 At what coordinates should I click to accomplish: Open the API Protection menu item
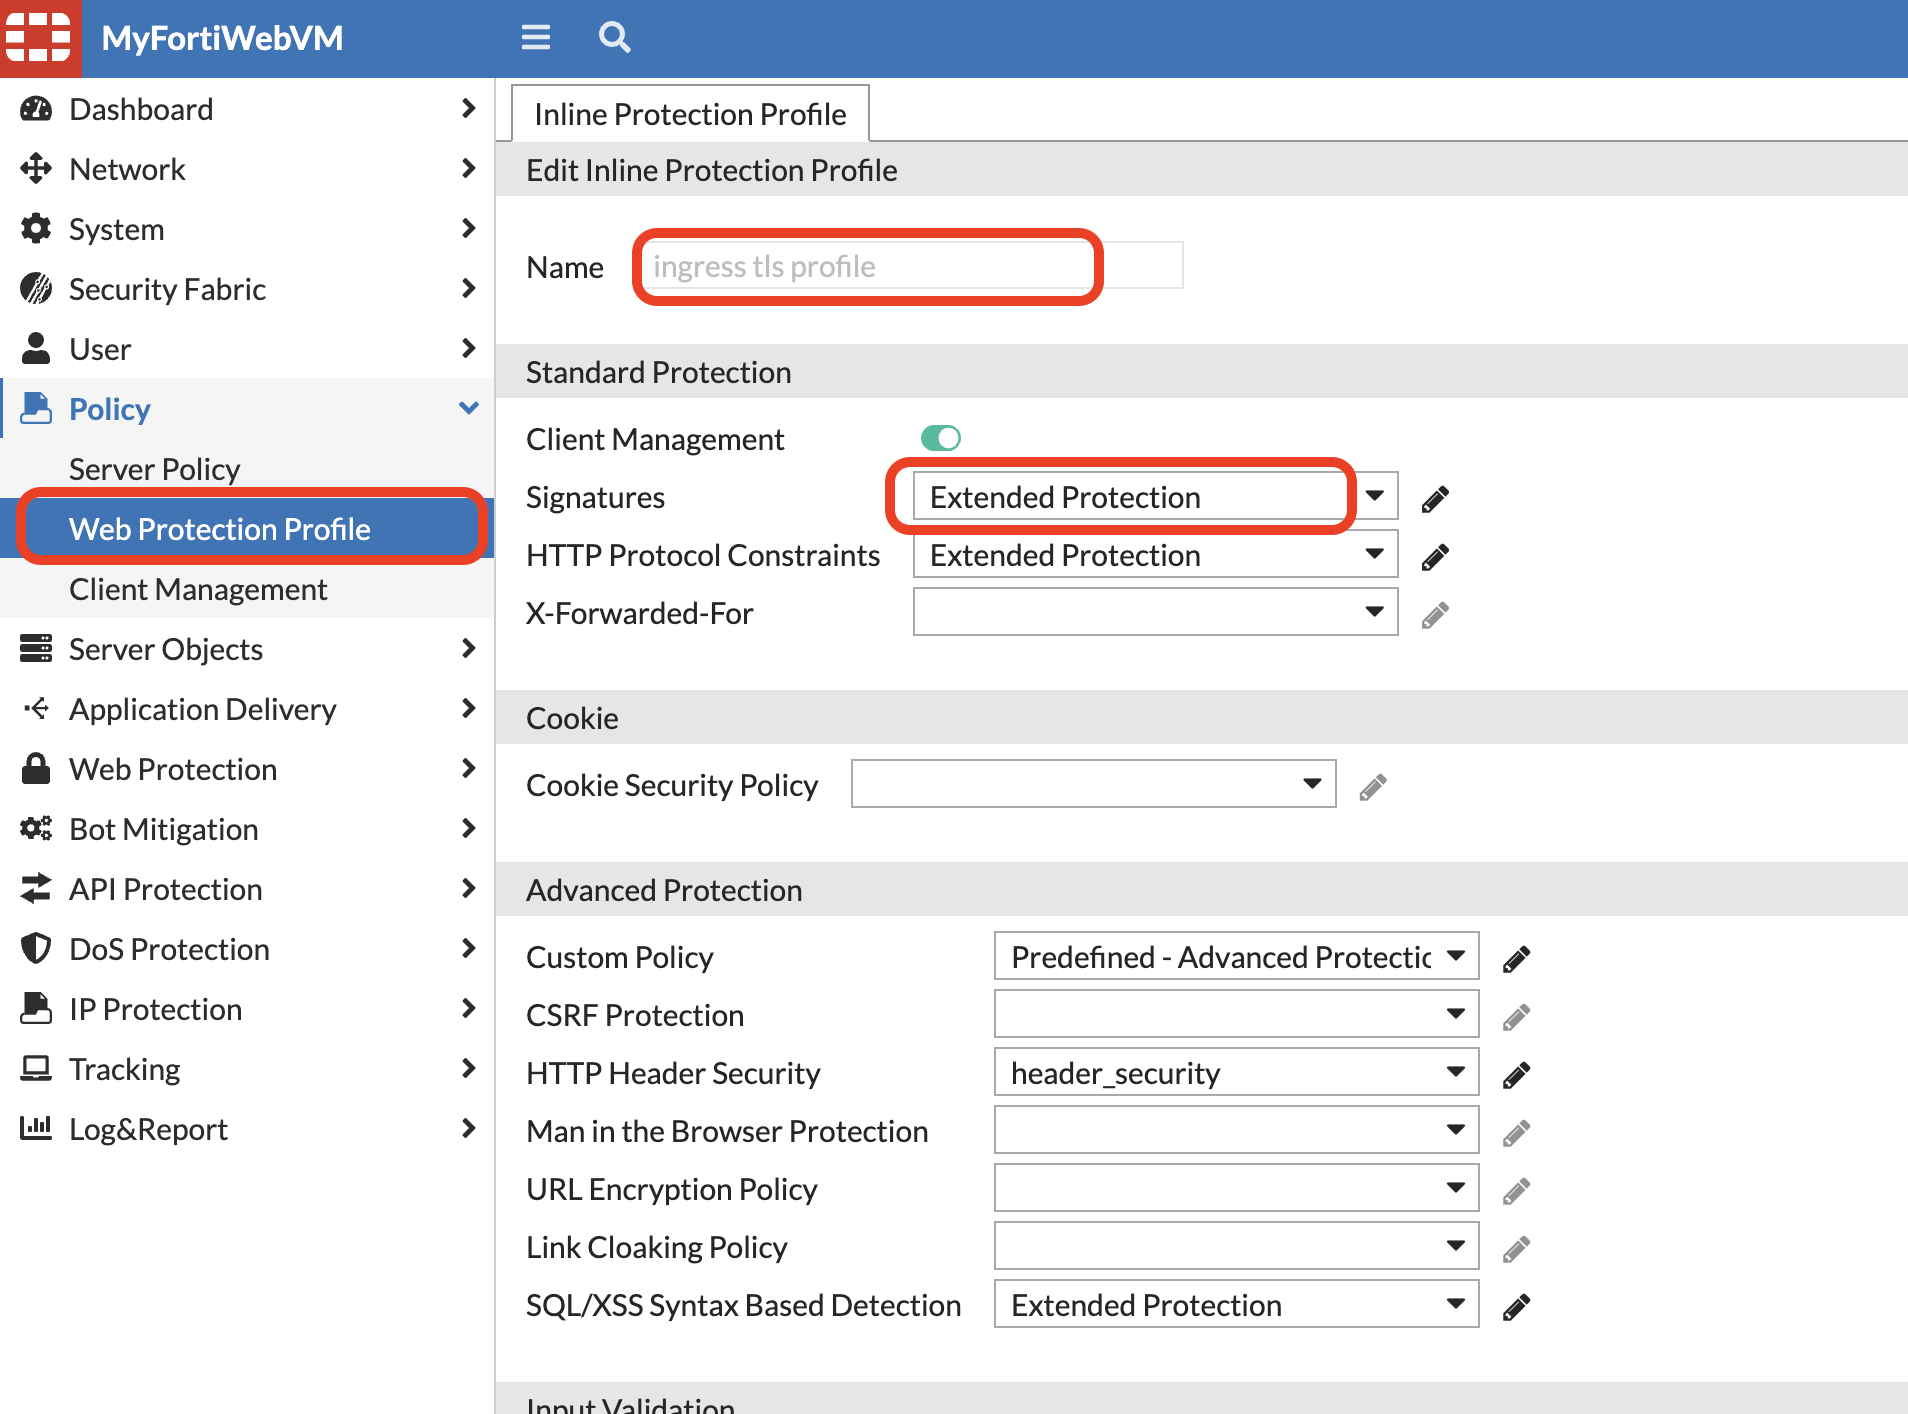[x=247, y=889]
